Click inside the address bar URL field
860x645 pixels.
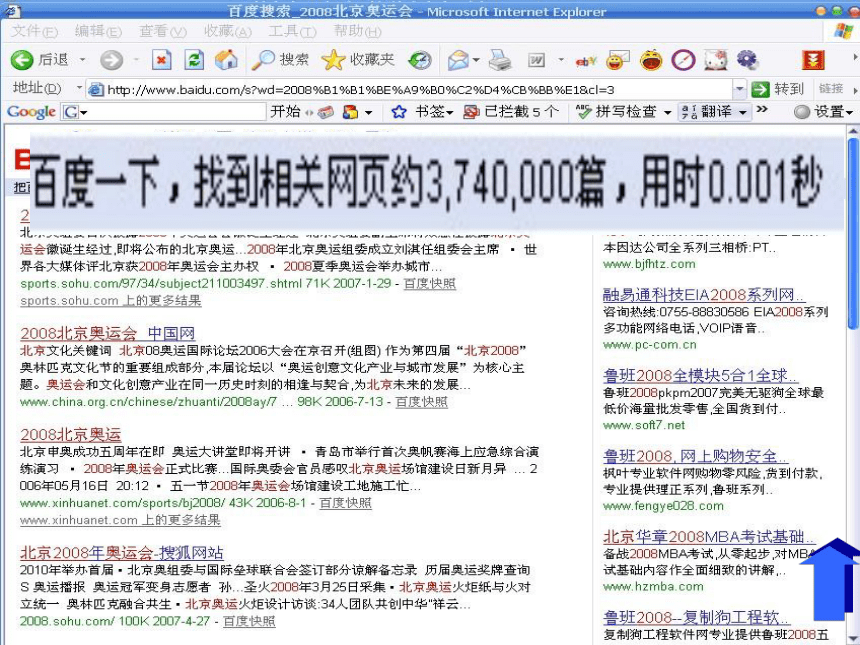coord(410,89)
